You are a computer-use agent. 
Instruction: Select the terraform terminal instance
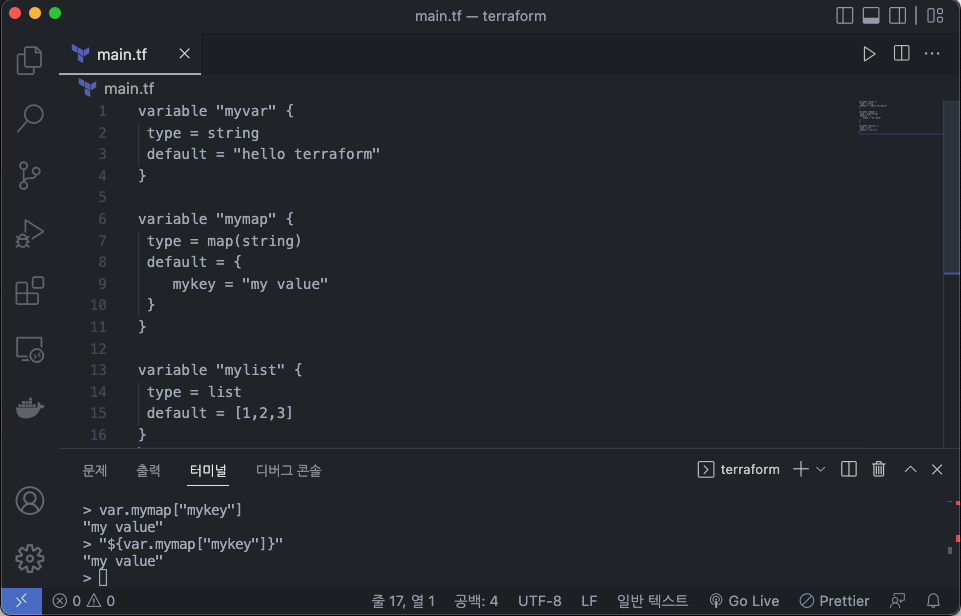(739, 470)
